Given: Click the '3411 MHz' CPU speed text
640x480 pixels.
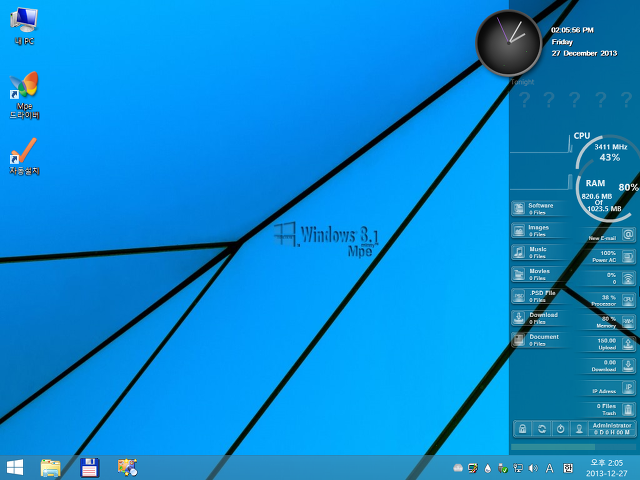Looking at the screenshot, I should [x=611, y=147].
